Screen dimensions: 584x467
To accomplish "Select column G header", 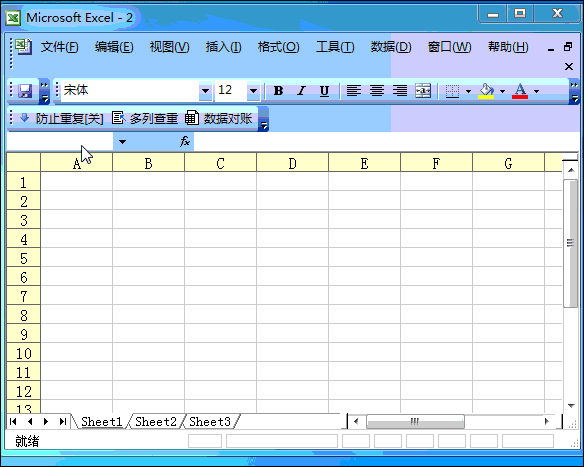I will click(508, 163).
